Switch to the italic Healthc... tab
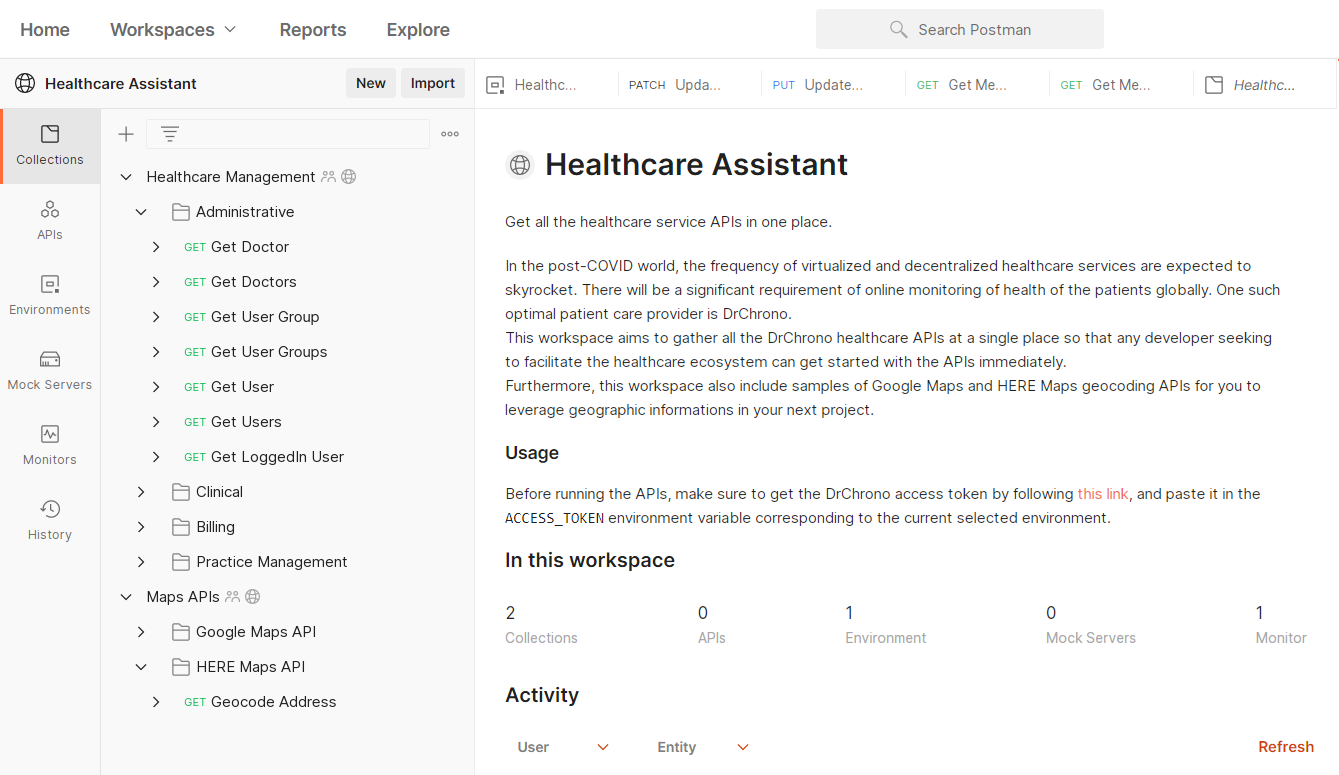Image resolution: width=1339 pixels, height=775 pixels. pos(1264,85)
